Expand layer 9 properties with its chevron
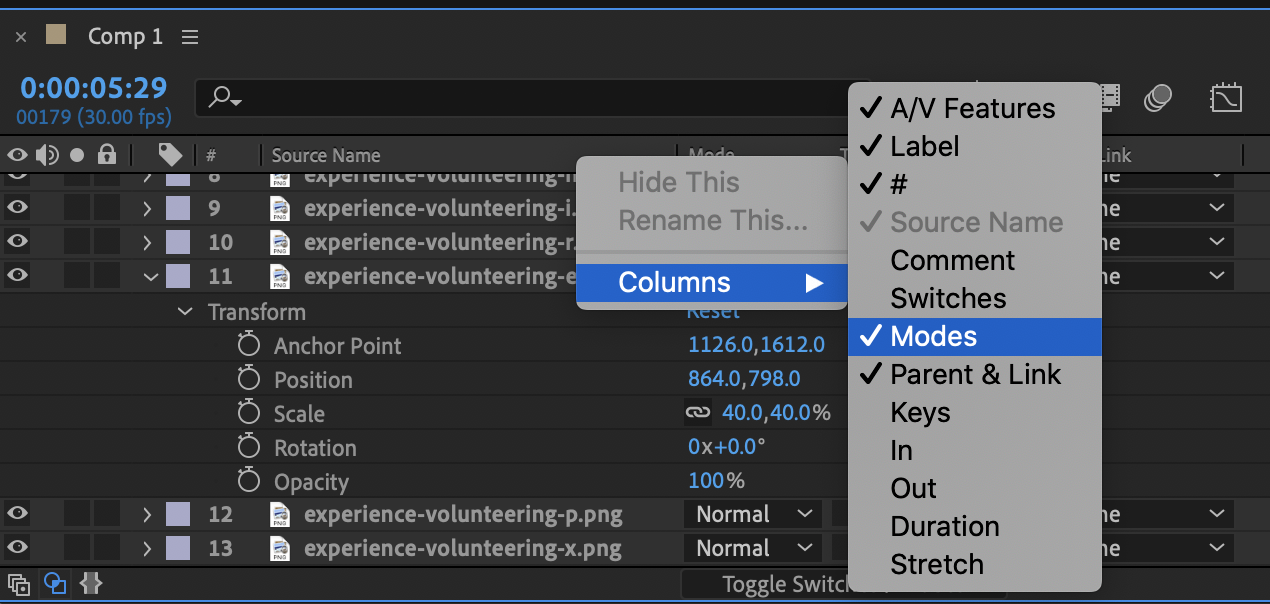Image resolution: width=1270 pixels, height=604 pixels. (x=146, y=207)
